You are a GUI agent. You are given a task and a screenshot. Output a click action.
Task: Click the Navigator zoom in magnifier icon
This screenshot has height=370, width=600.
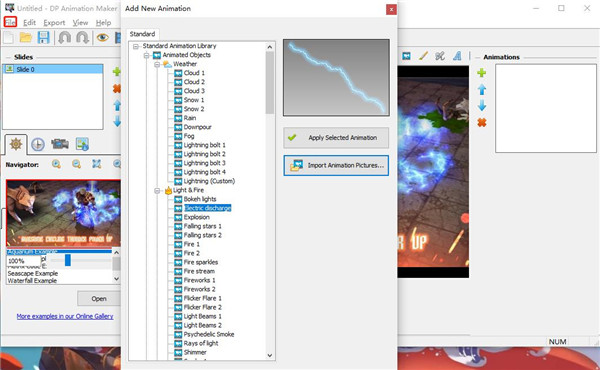56,165
